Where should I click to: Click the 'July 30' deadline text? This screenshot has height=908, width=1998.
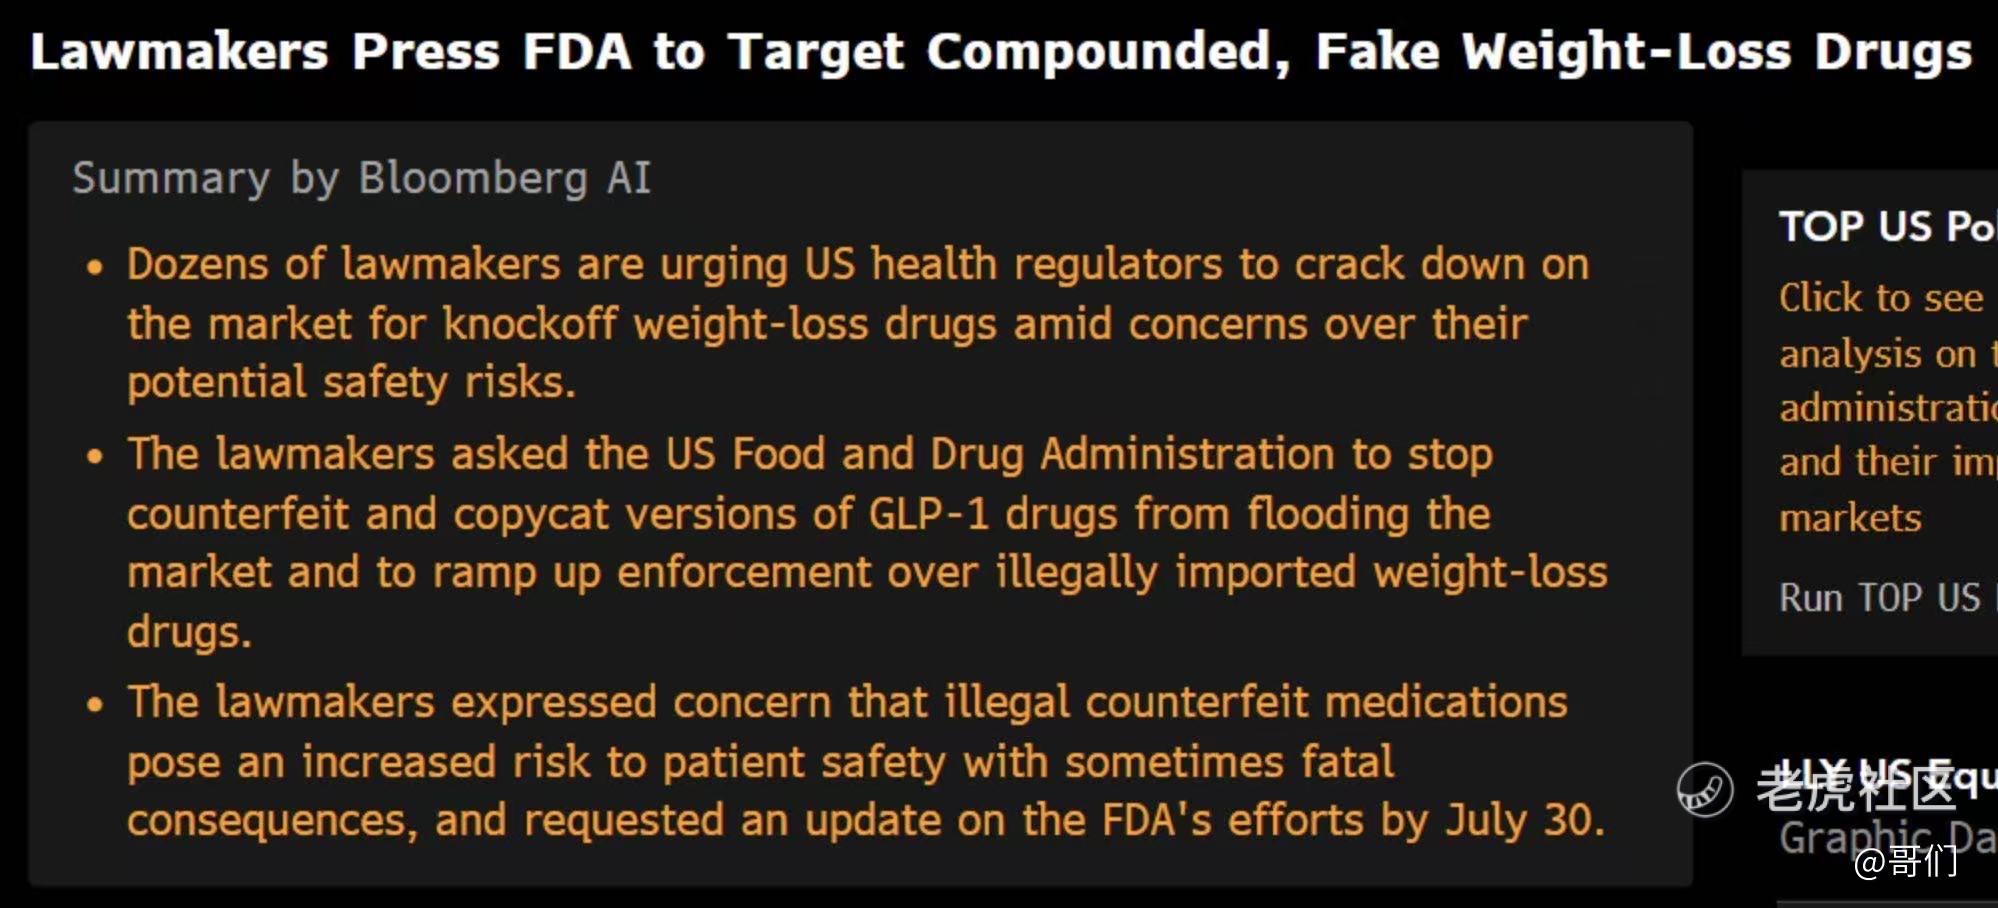point(1518,820)
